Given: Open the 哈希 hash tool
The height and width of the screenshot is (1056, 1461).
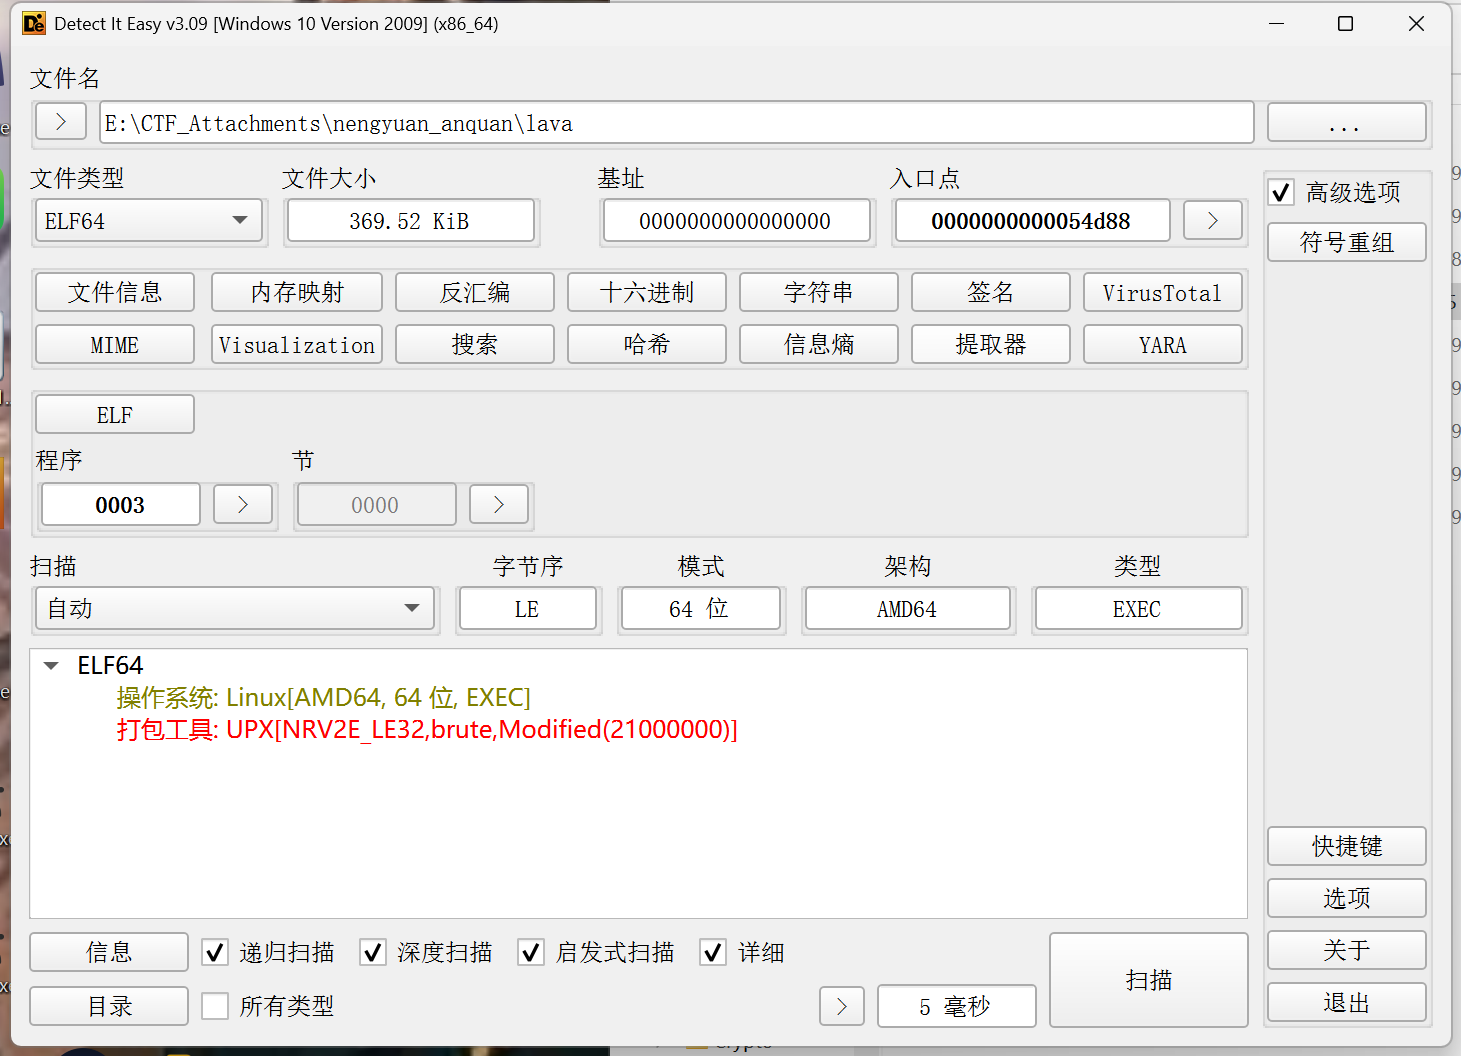Looking at the screenshot, I should tap(647, 344).
